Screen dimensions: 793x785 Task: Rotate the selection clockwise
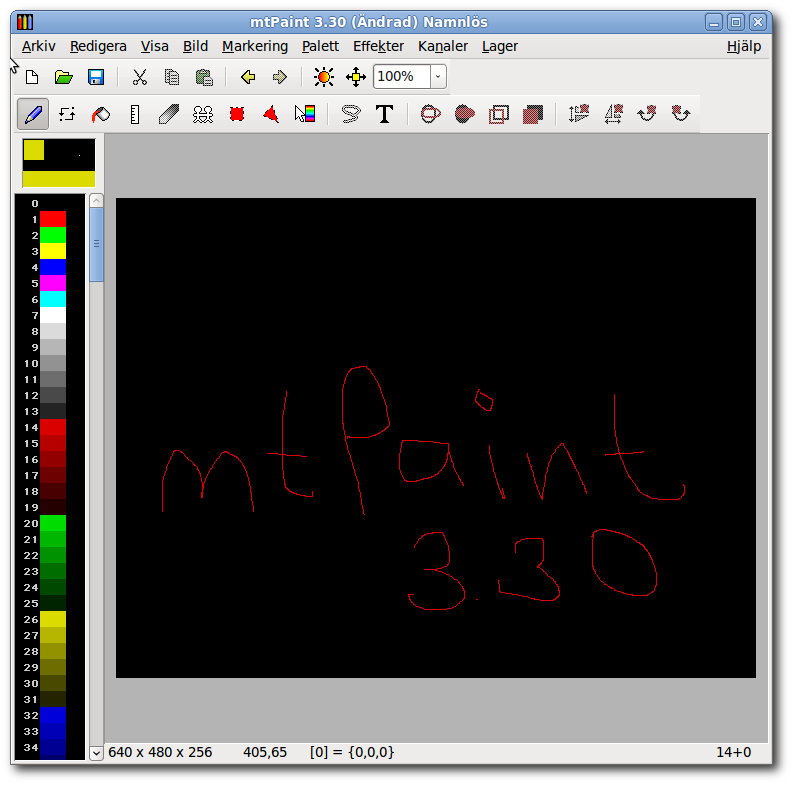[x=647, y=114]
